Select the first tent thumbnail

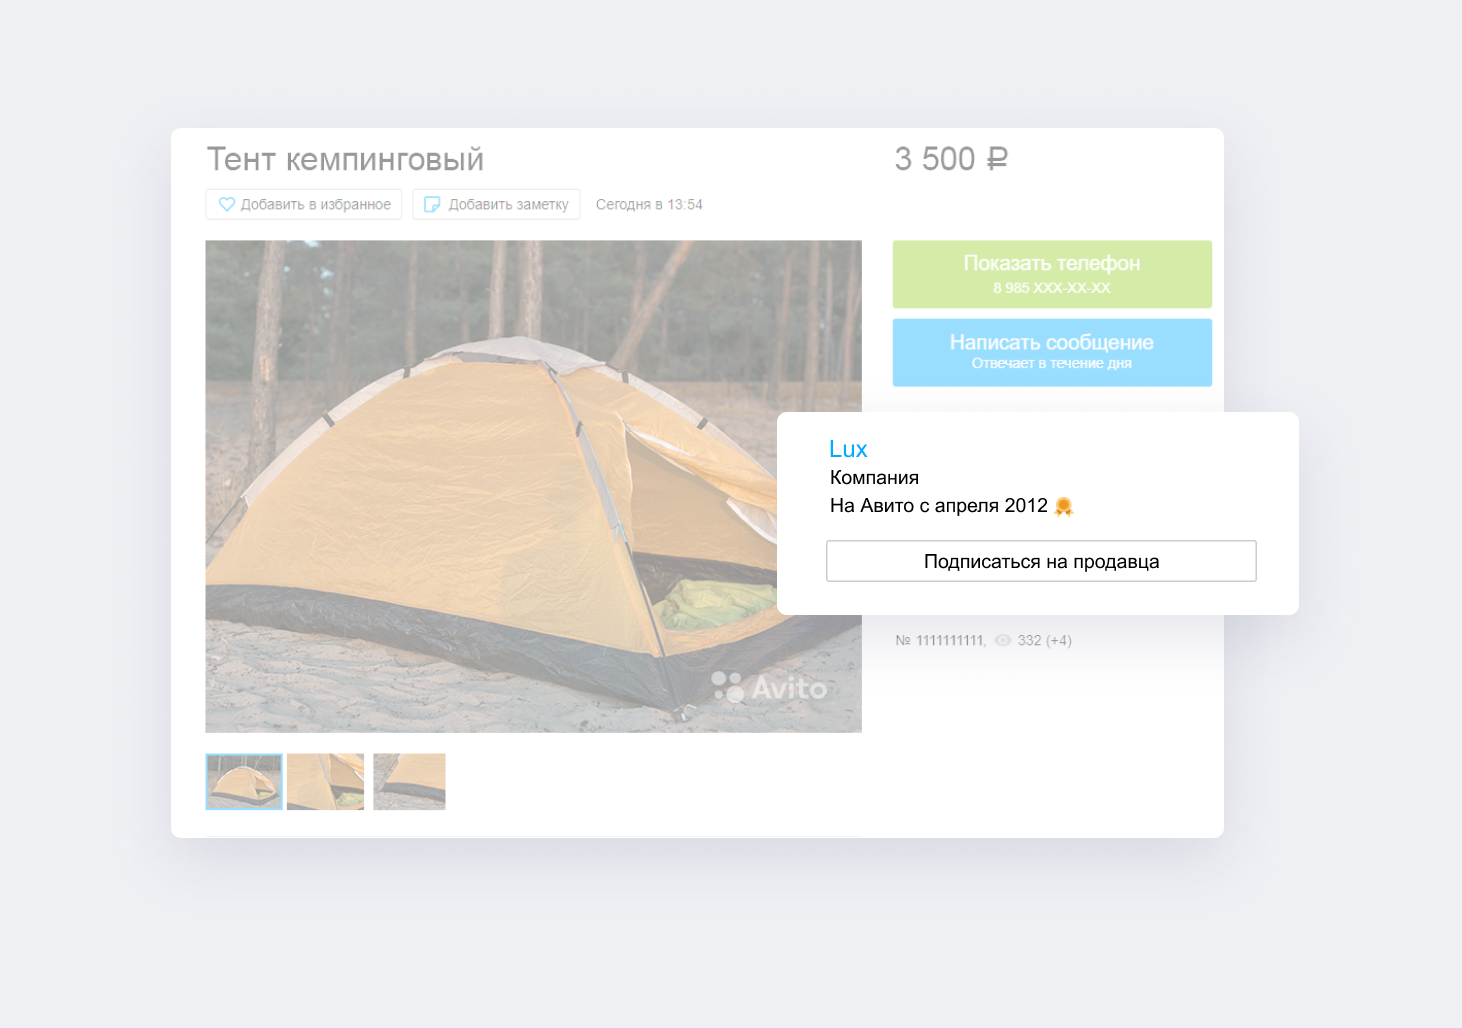pos(244,781)
